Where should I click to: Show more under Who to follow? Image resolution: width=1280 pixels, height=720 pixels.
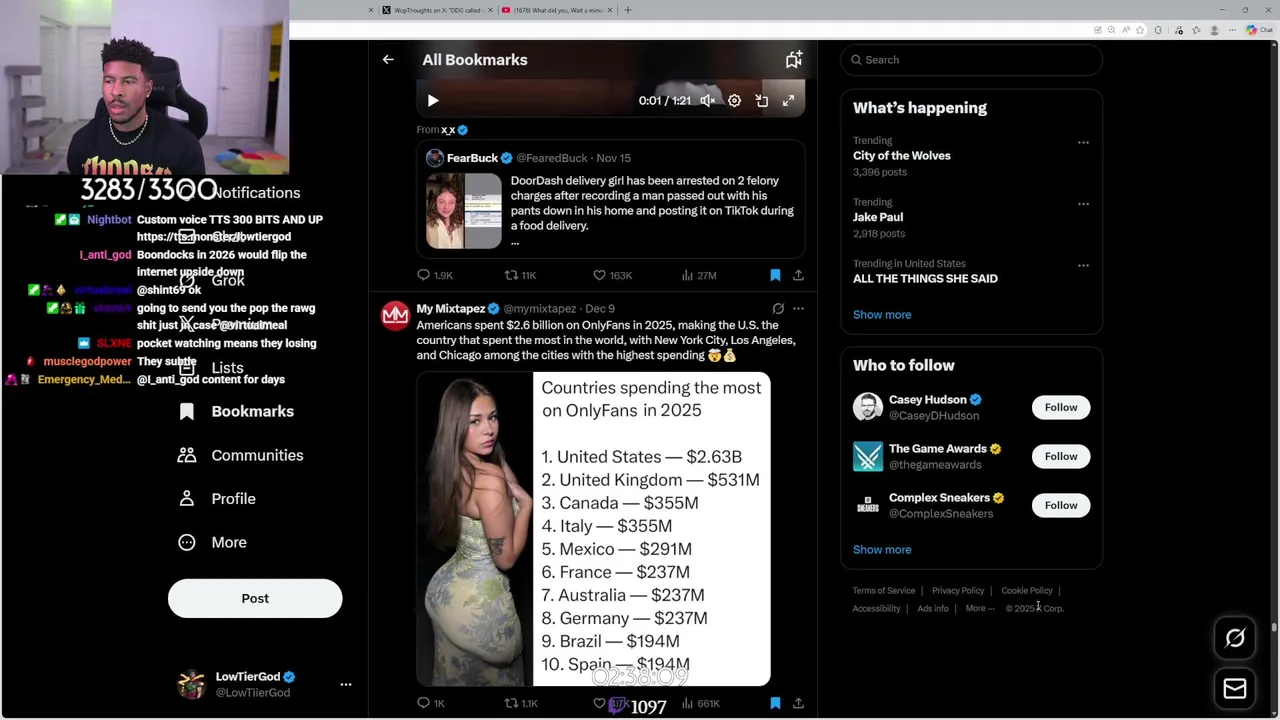coord(882,550)
